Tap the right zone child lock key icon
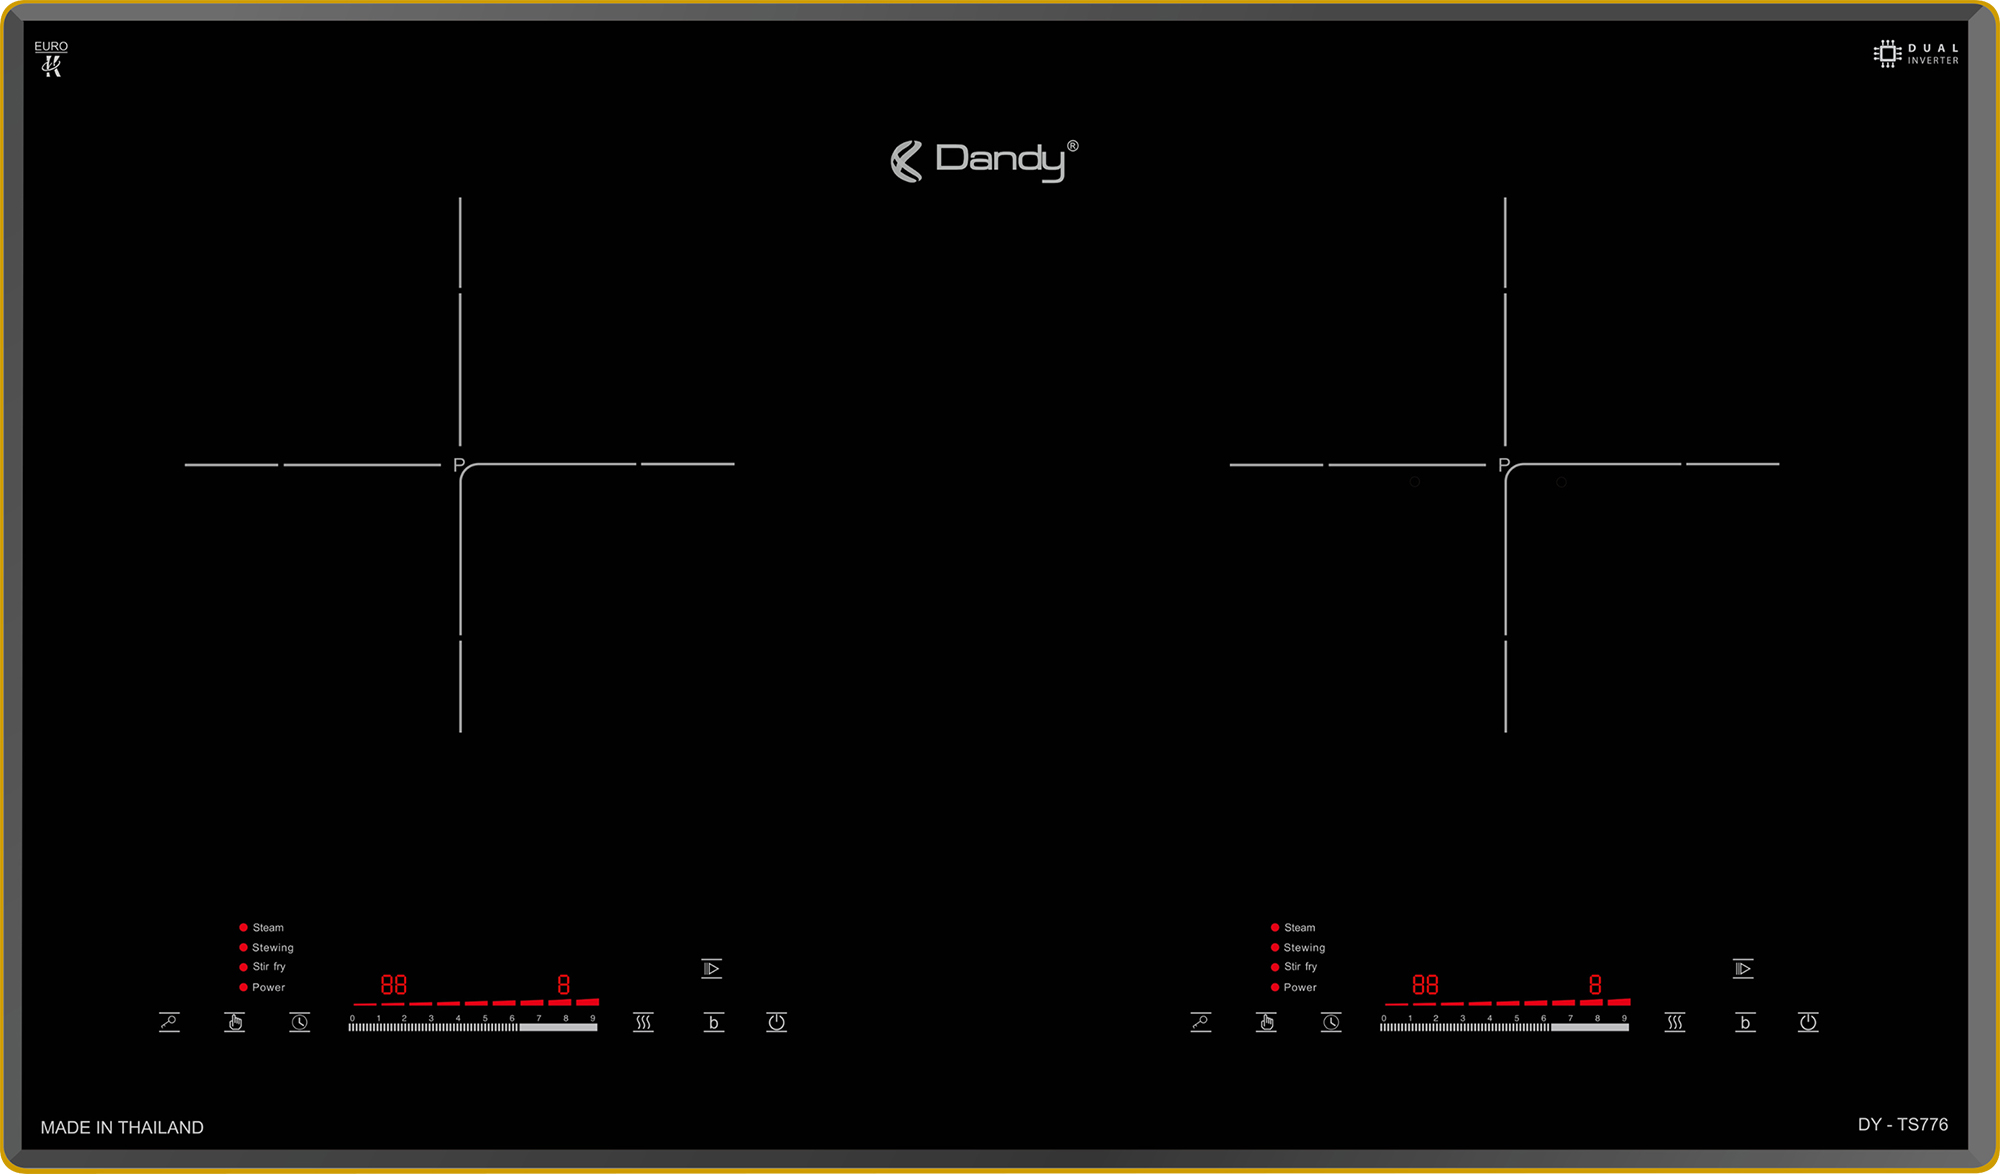 (x=1201, y=1022)
